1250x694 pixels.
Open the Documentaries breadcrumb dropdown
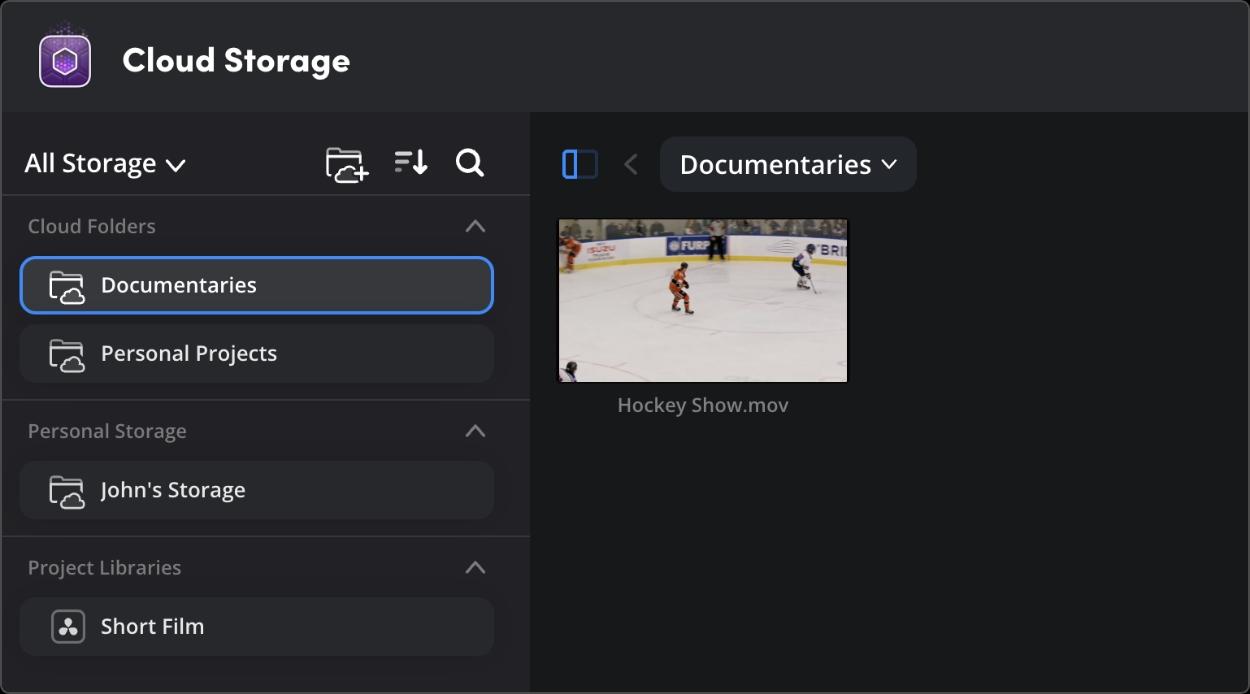pos(788,164)
